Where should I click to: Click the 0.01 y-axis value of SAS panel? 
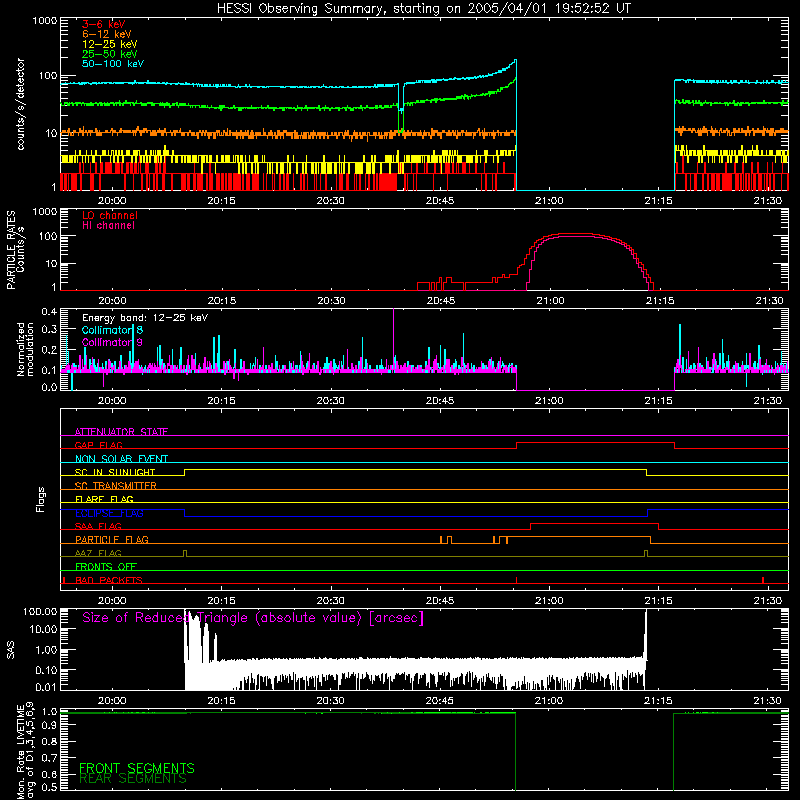click(x=46, y=687)
